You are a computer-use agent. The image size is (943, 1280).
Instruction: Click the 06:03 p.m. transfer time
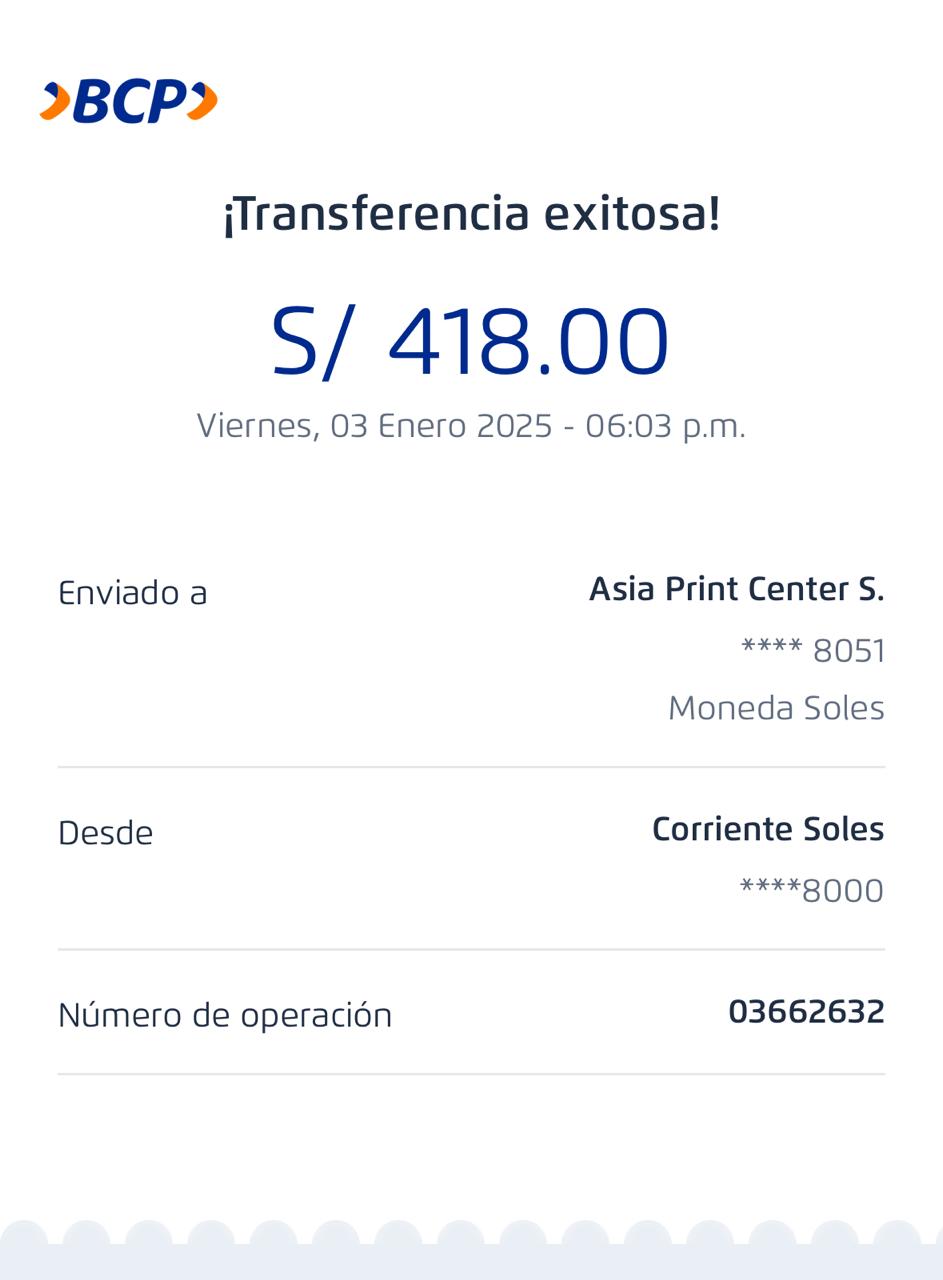click(x=665, y=426)
